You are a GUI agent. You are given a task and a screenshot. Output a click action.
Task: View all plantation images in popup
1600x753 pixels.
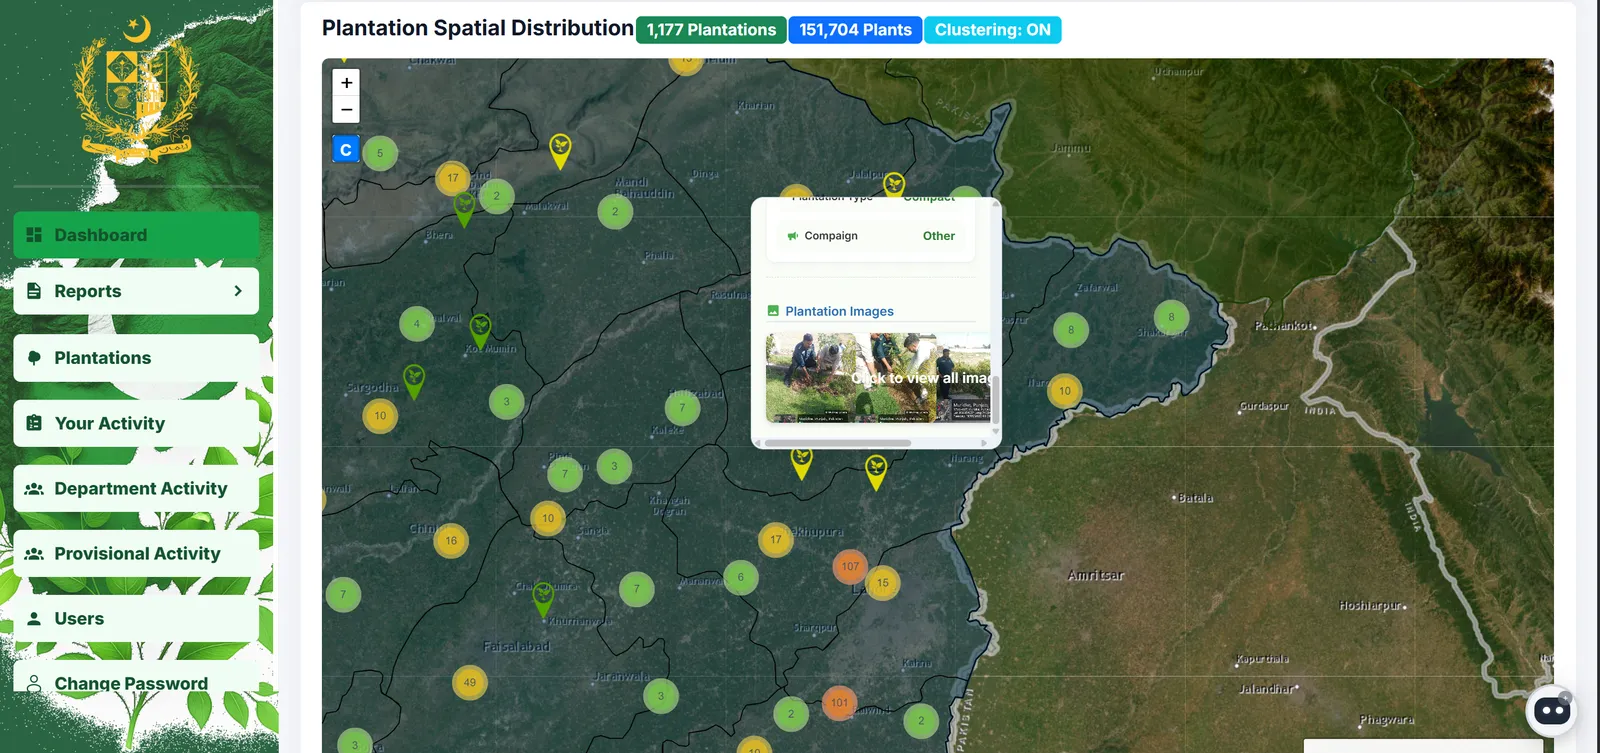coord(878,378)
